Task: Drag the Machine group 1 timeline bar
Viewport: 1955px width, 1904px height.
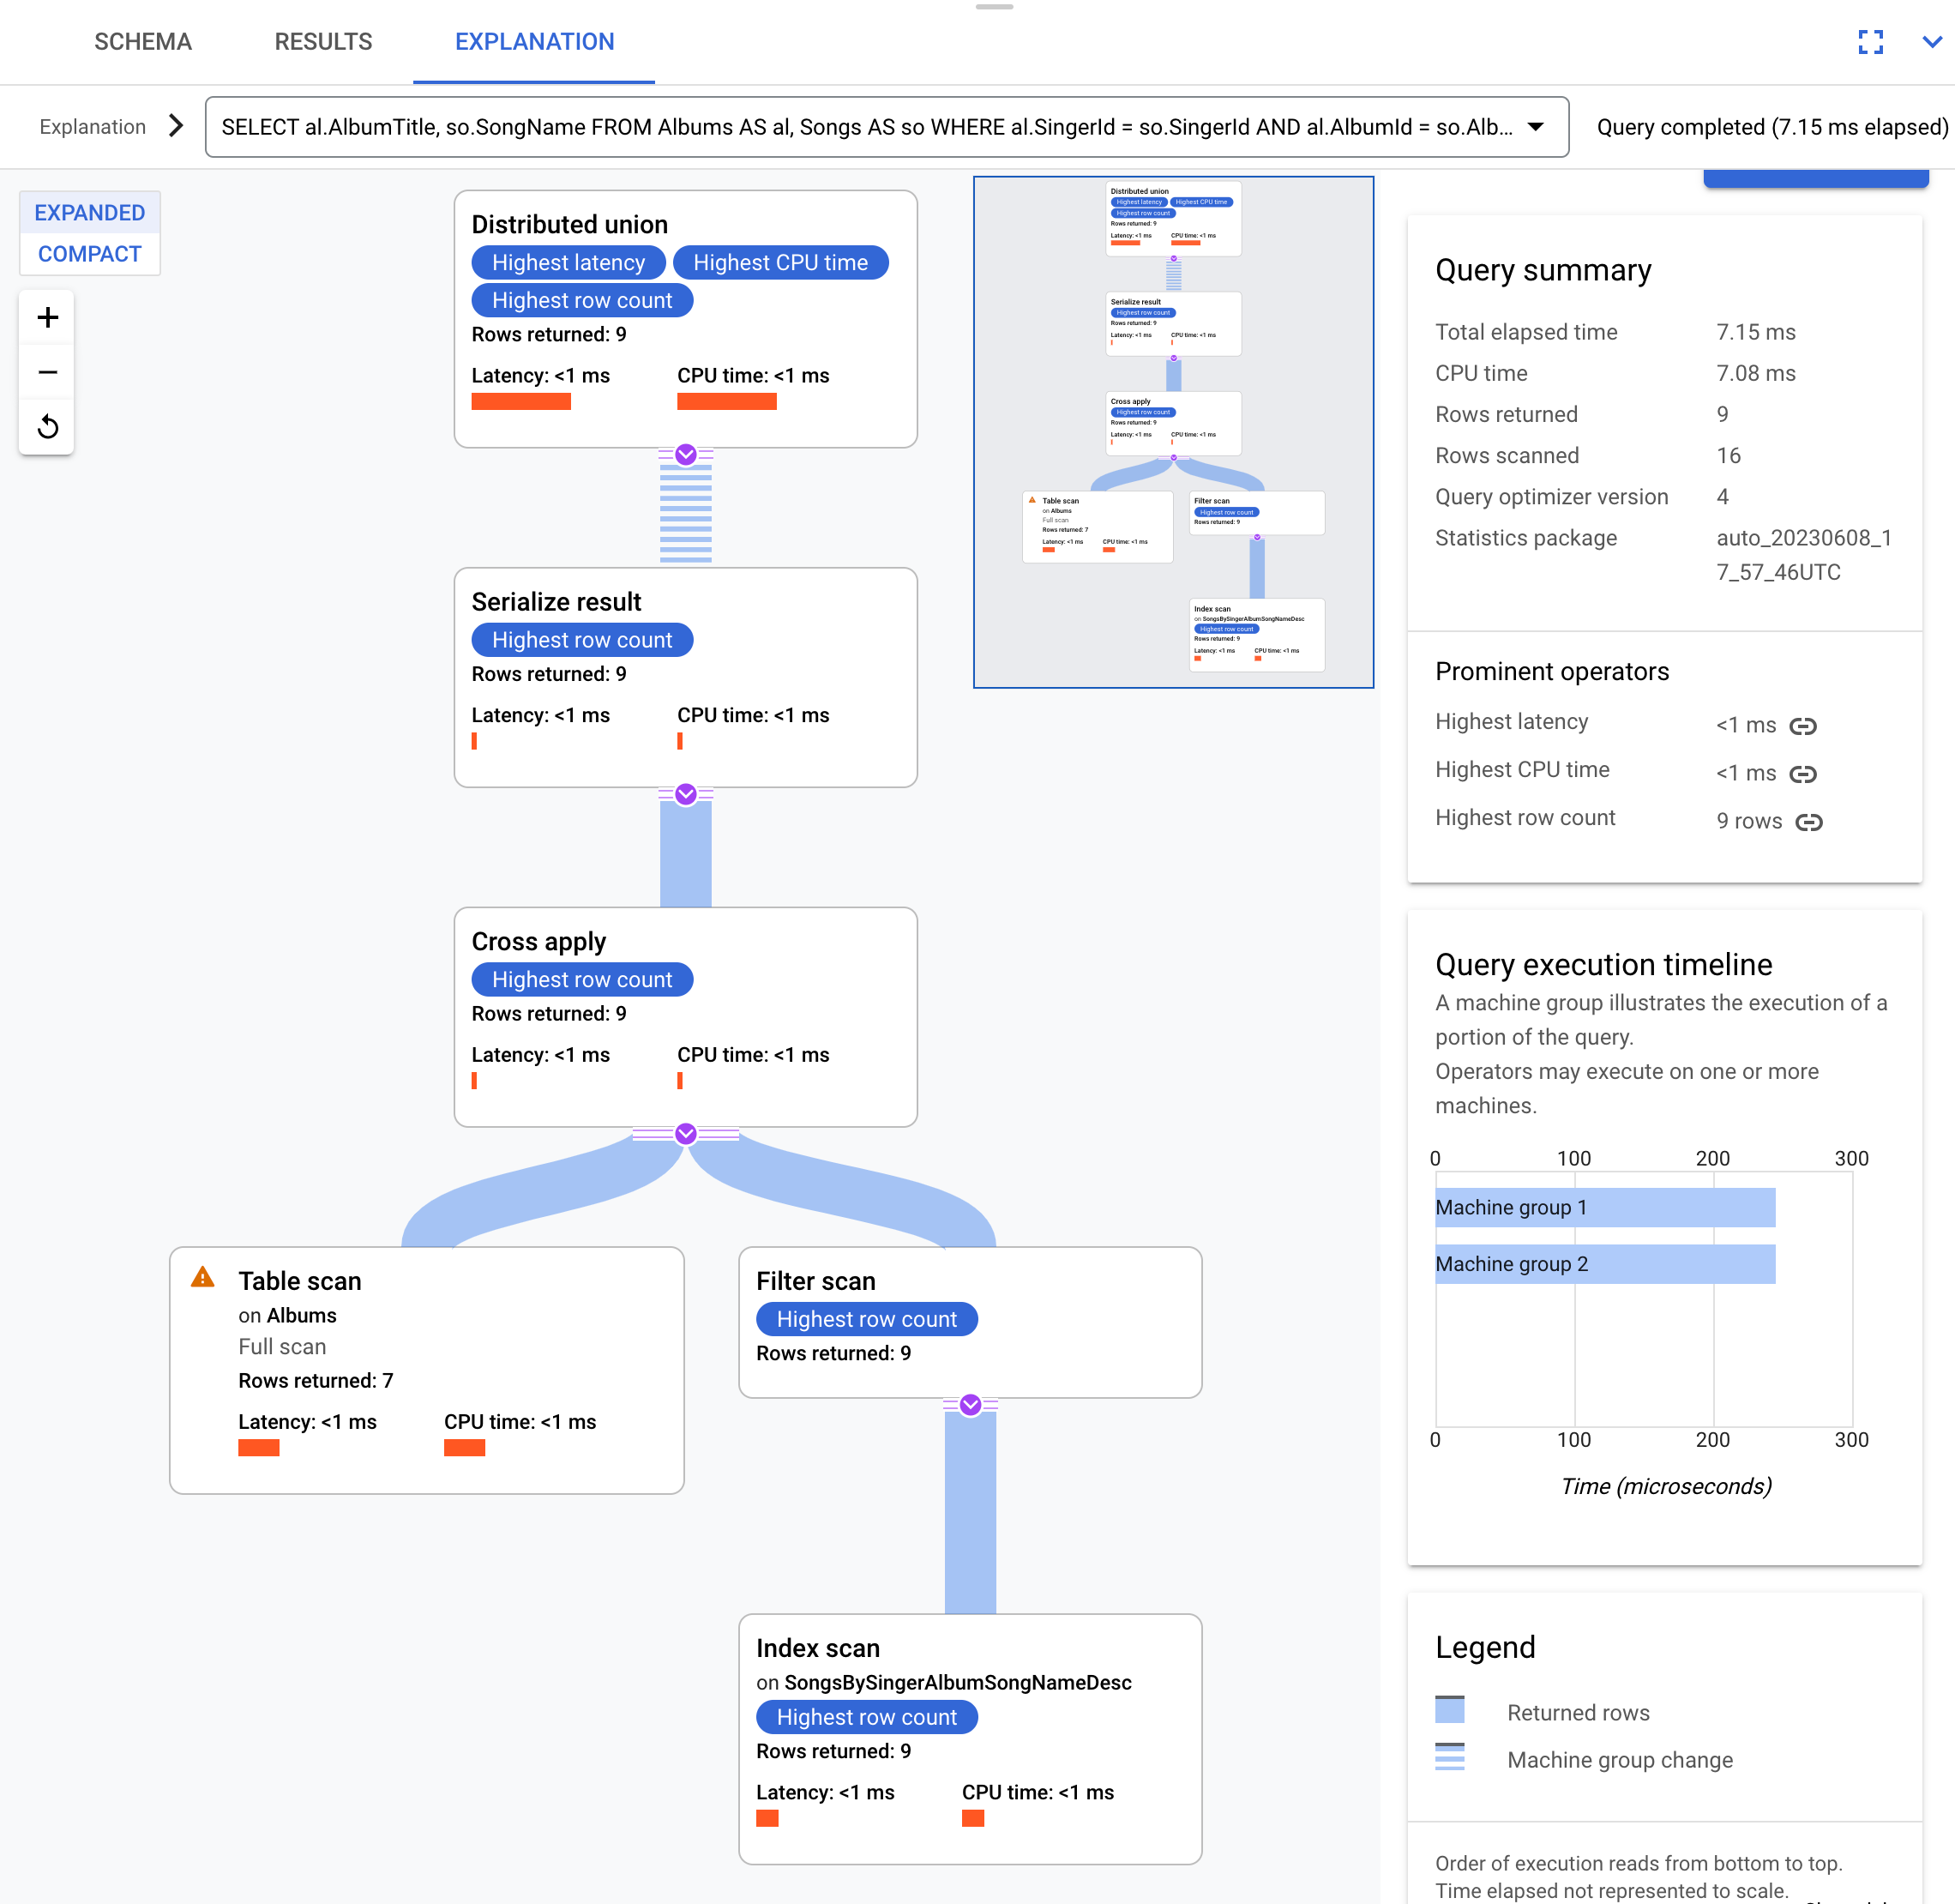Action: click(x=1599, y=1208)
